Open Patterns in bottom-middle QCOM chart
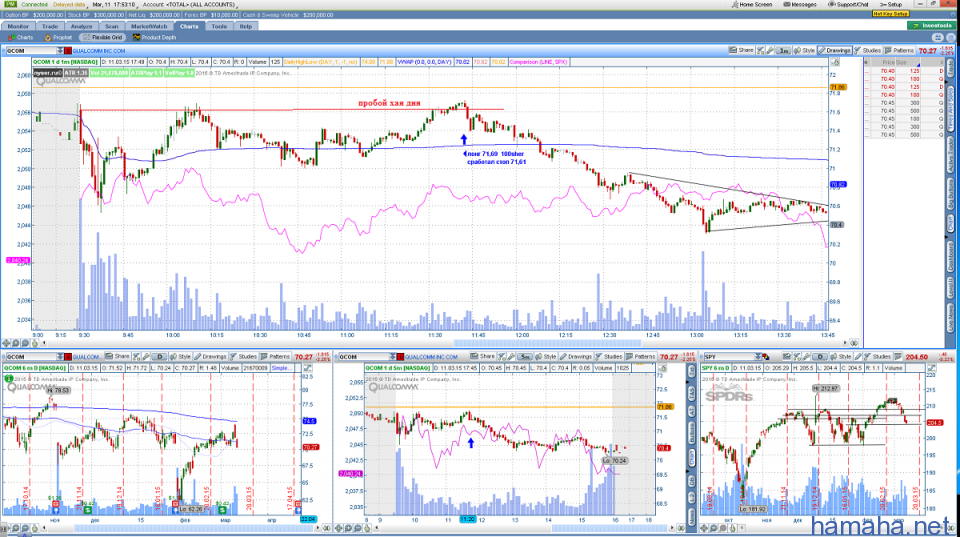The height and width of the screenshot is (537, 960). [x=640, y=356]
